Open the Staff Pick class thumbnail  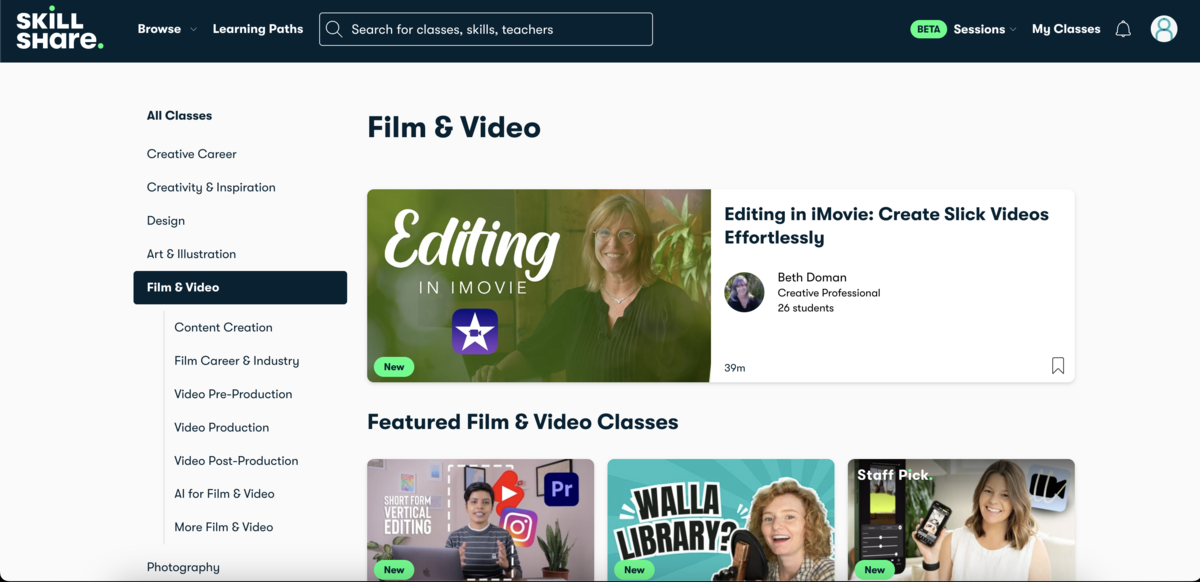coord(960,520)
